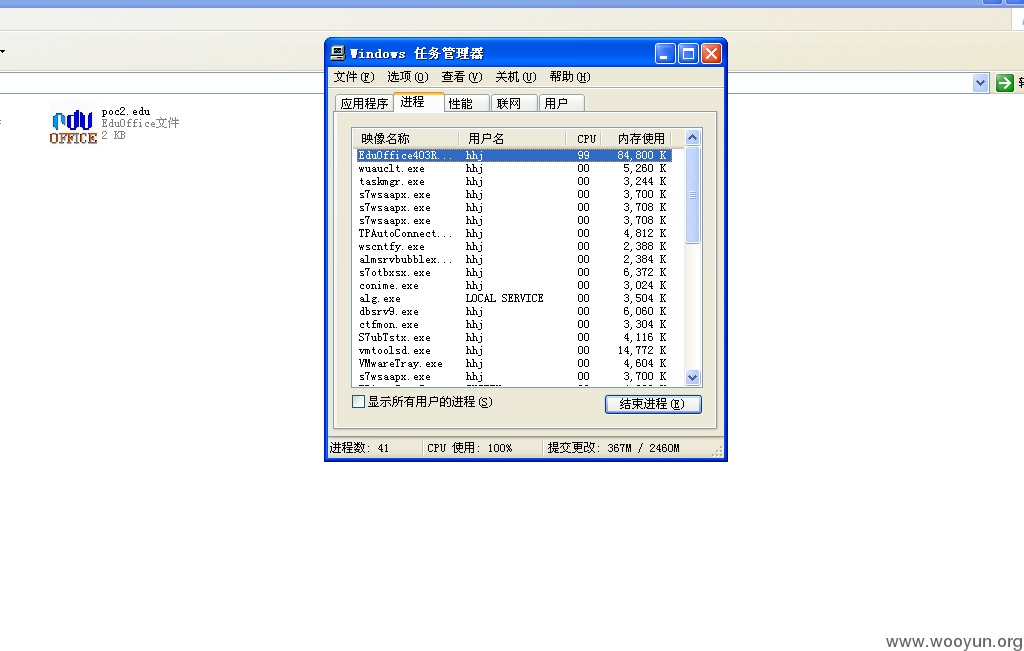Screen dimensions: 1024x651
Task: Click the process list scrollbar thumb
Action: (x=692, y=195)
